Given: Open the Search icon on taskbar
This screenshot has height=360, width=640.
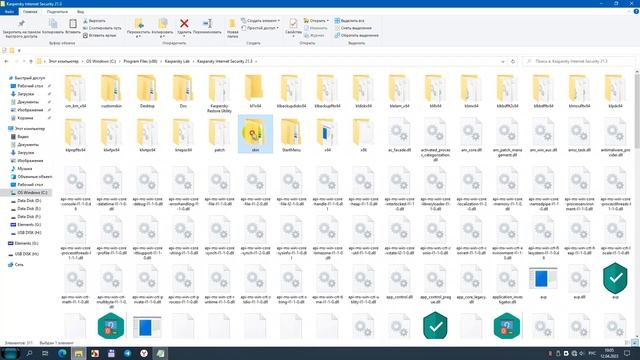Looking at the screenshot, I should pyautogui.click(x=29, y=353).
